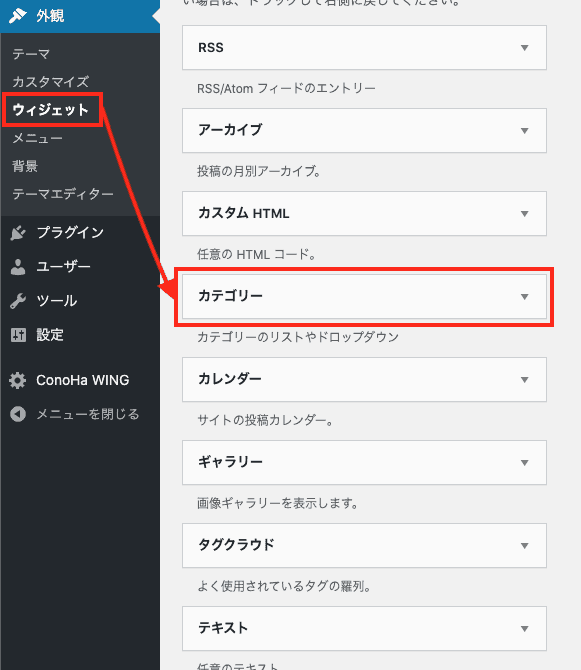
Task: Click the ツール wrench icon
Action: click(x=18, y=301)
